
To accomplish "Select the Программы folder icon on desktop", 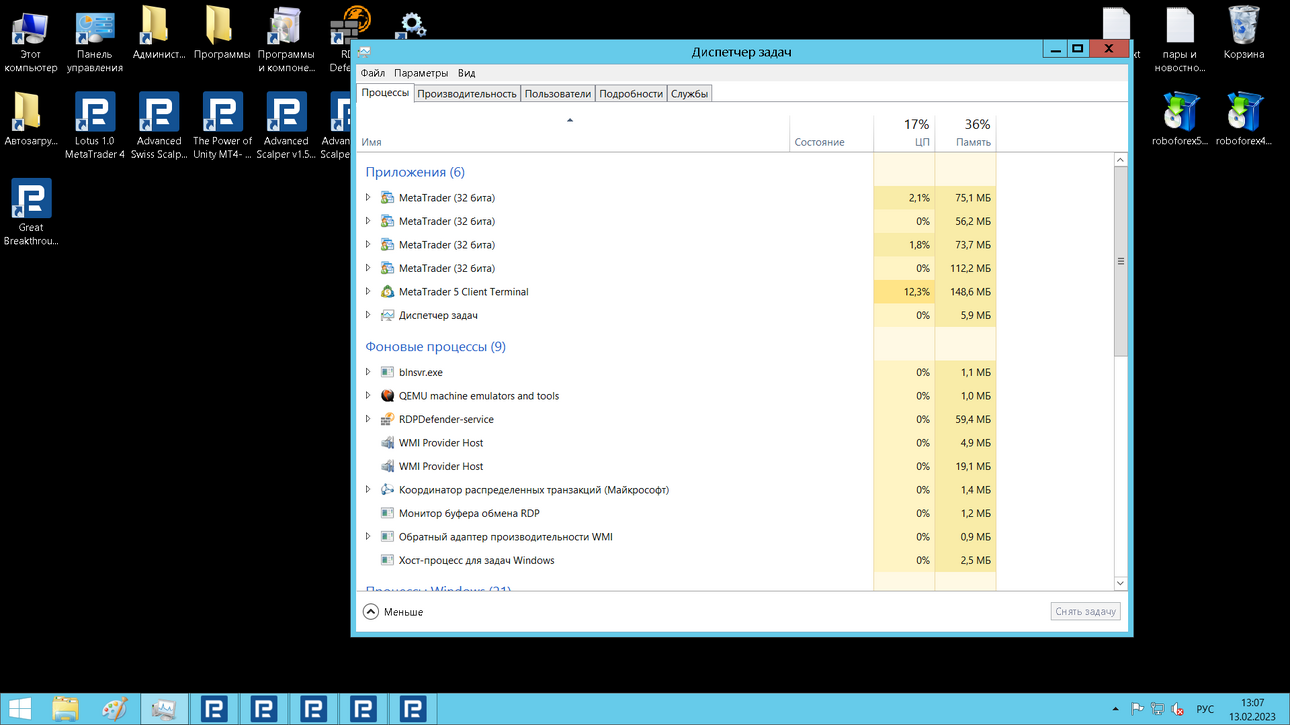I will [222, 33].
